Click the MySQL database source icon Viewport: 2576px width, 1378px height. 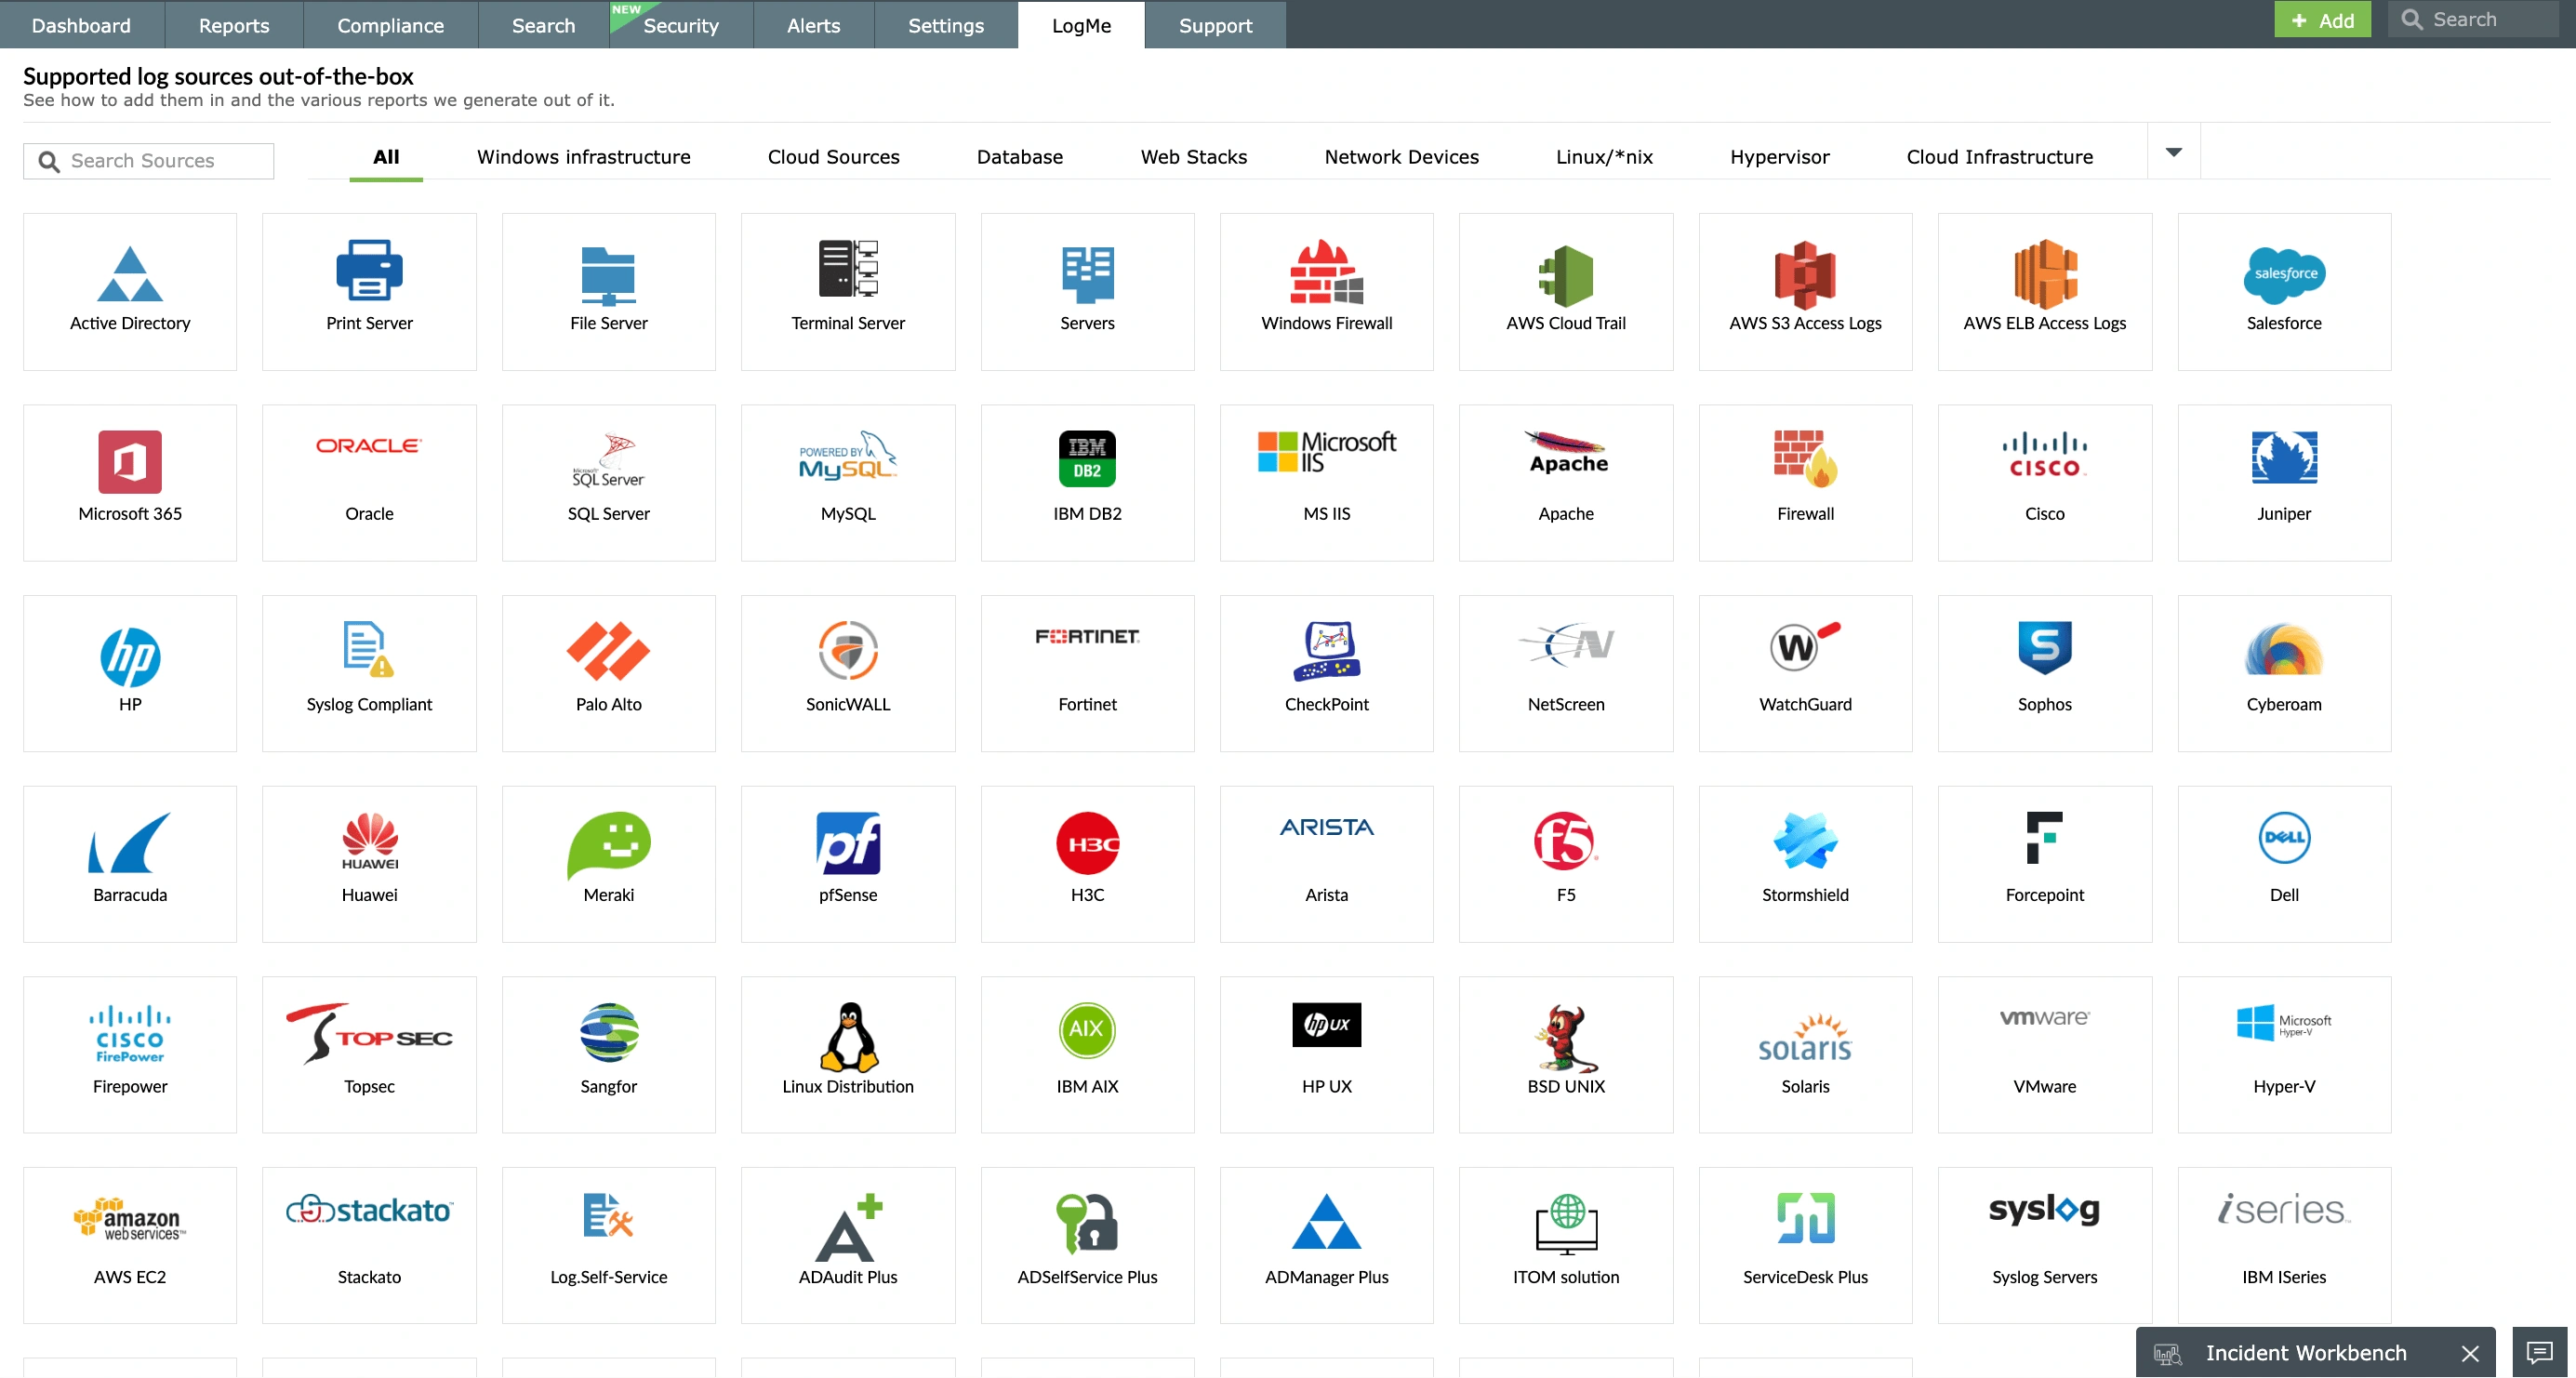click(x=847, y=456)
